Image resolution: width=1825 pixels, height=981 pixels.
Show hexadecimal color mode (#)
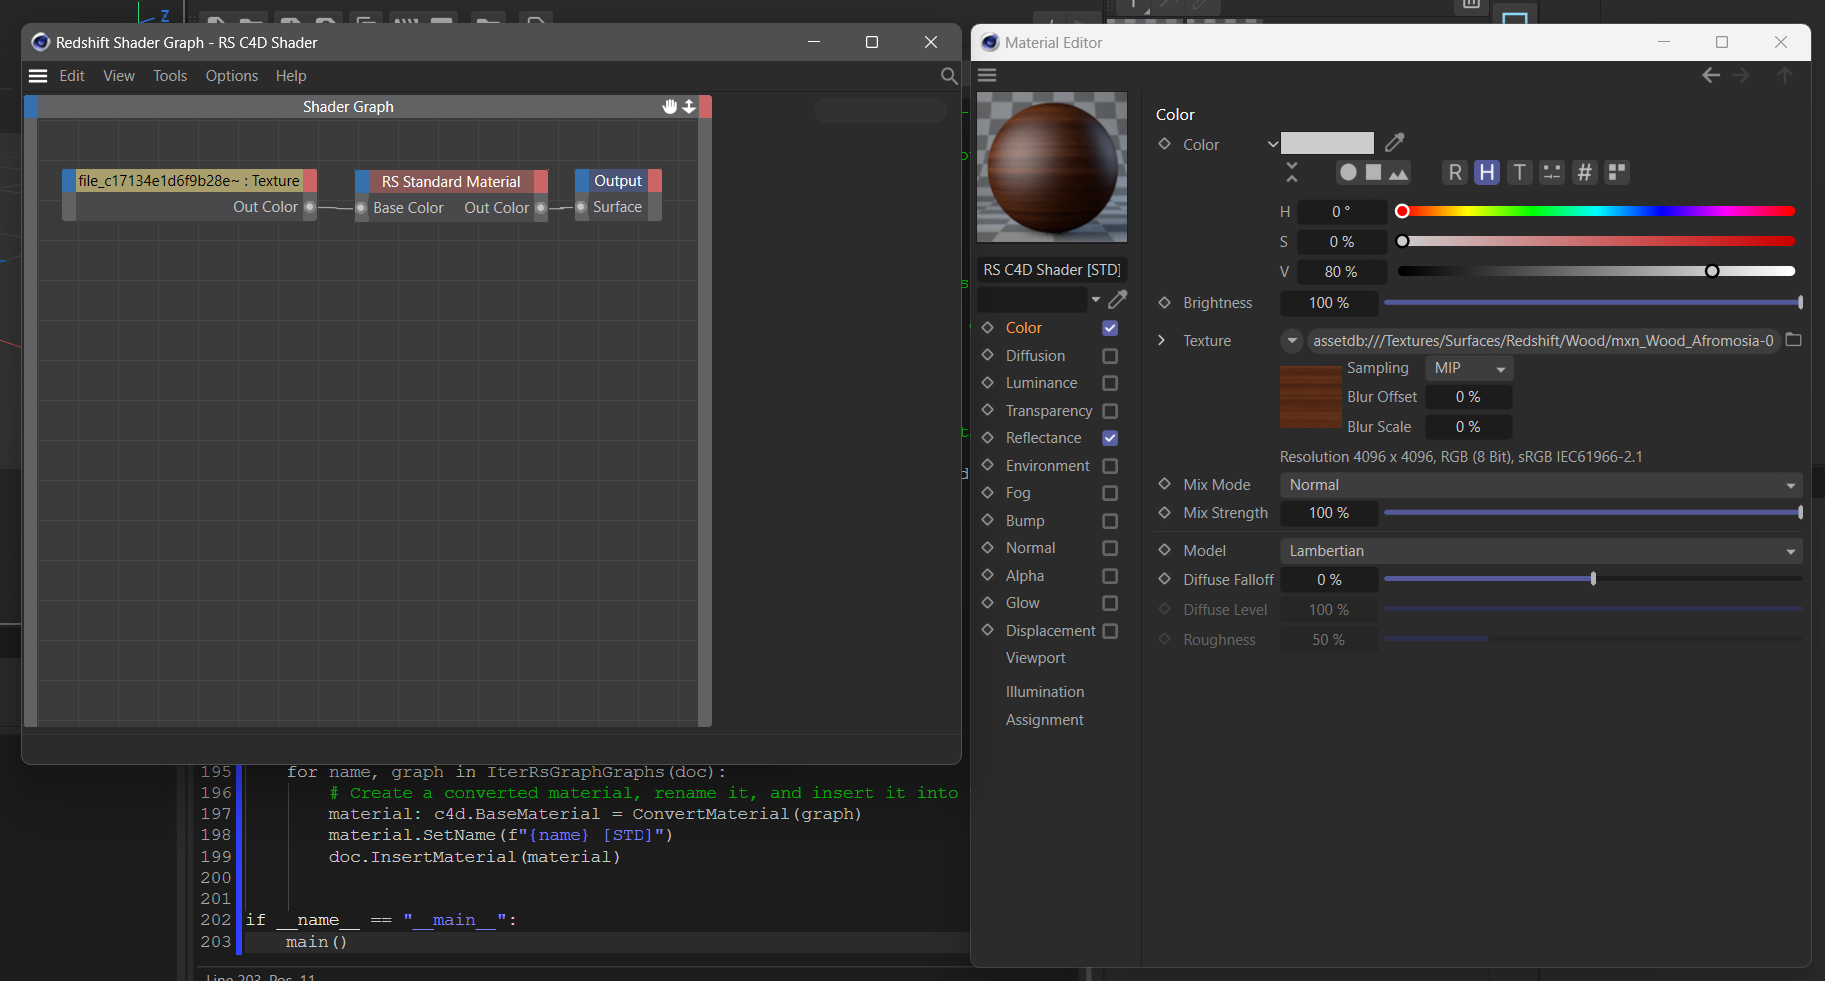point(1584,172)
